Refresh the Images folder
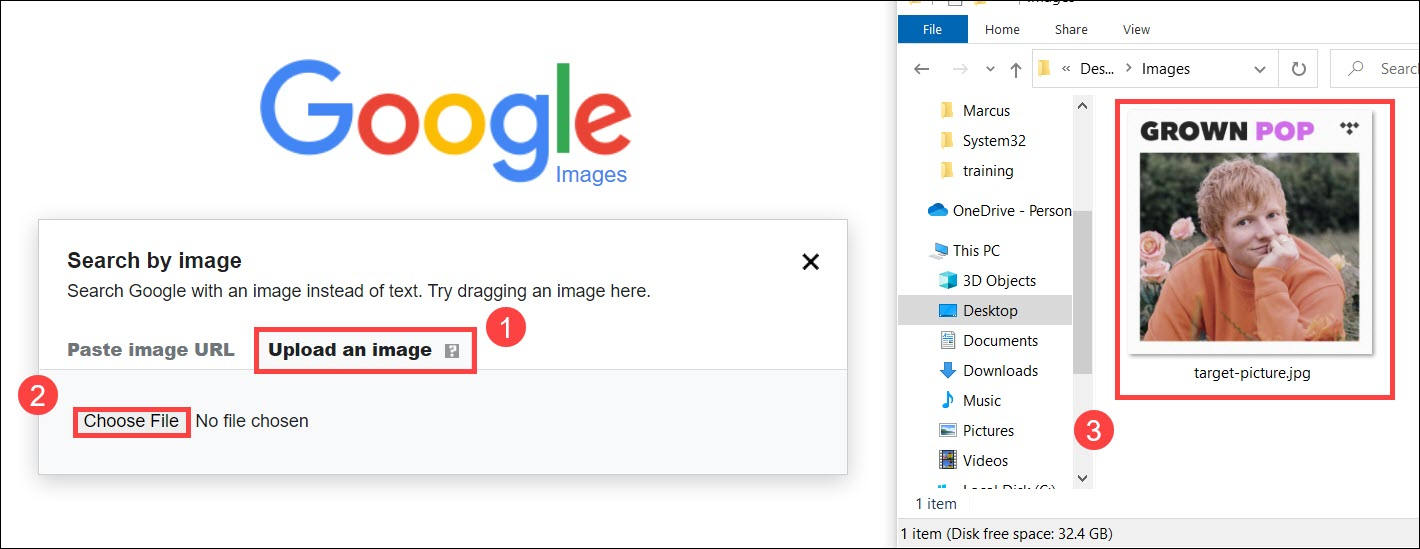Viewport: 1420px width, 549px height. [1299, 69]
